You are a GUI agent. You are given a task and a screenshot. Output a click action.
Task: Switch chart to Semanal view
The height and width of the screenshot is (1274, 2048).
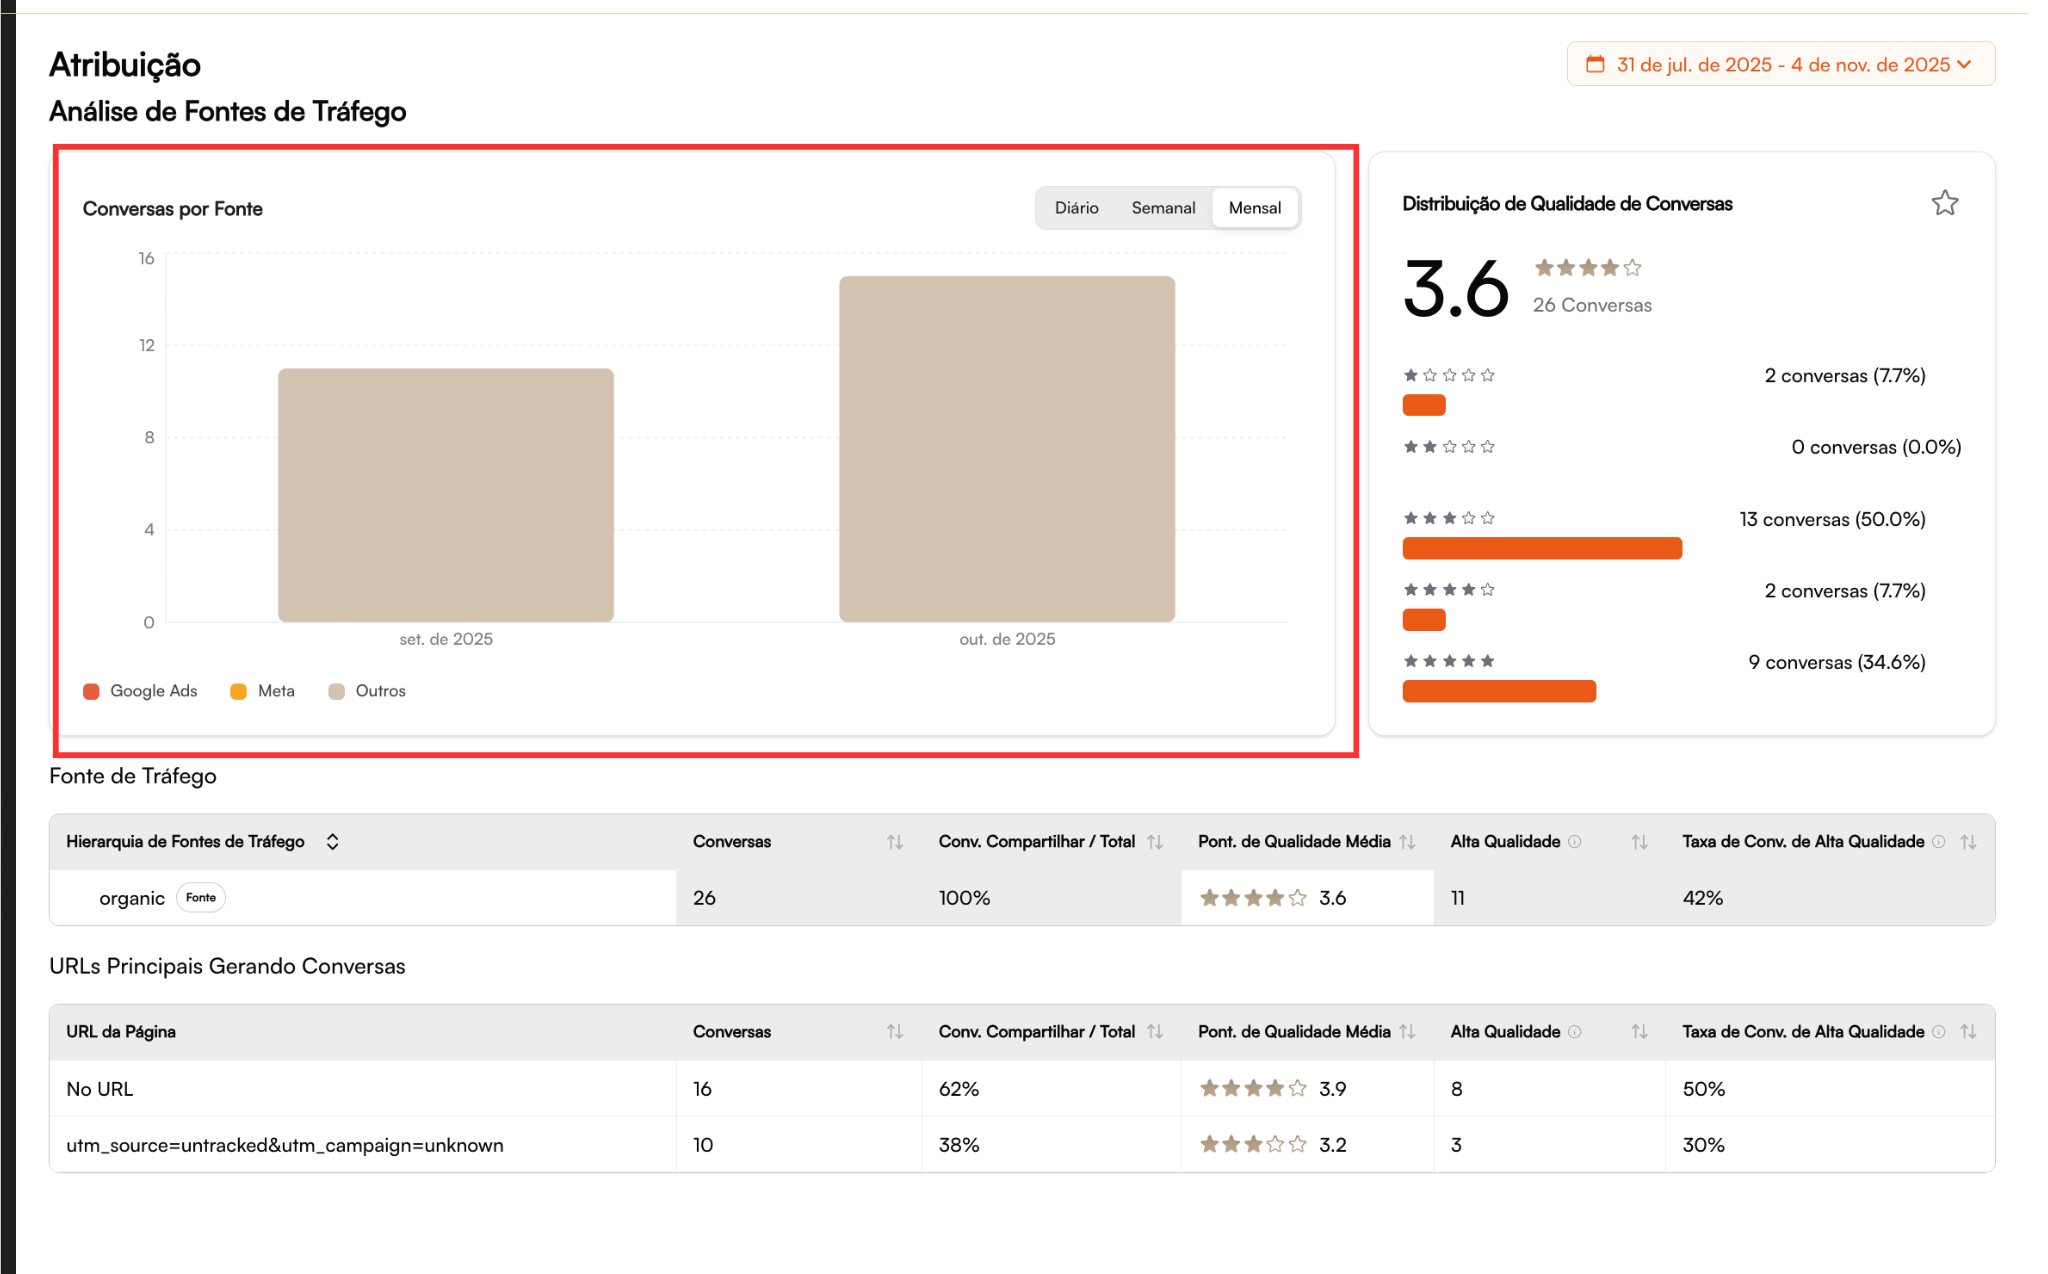1163,208
